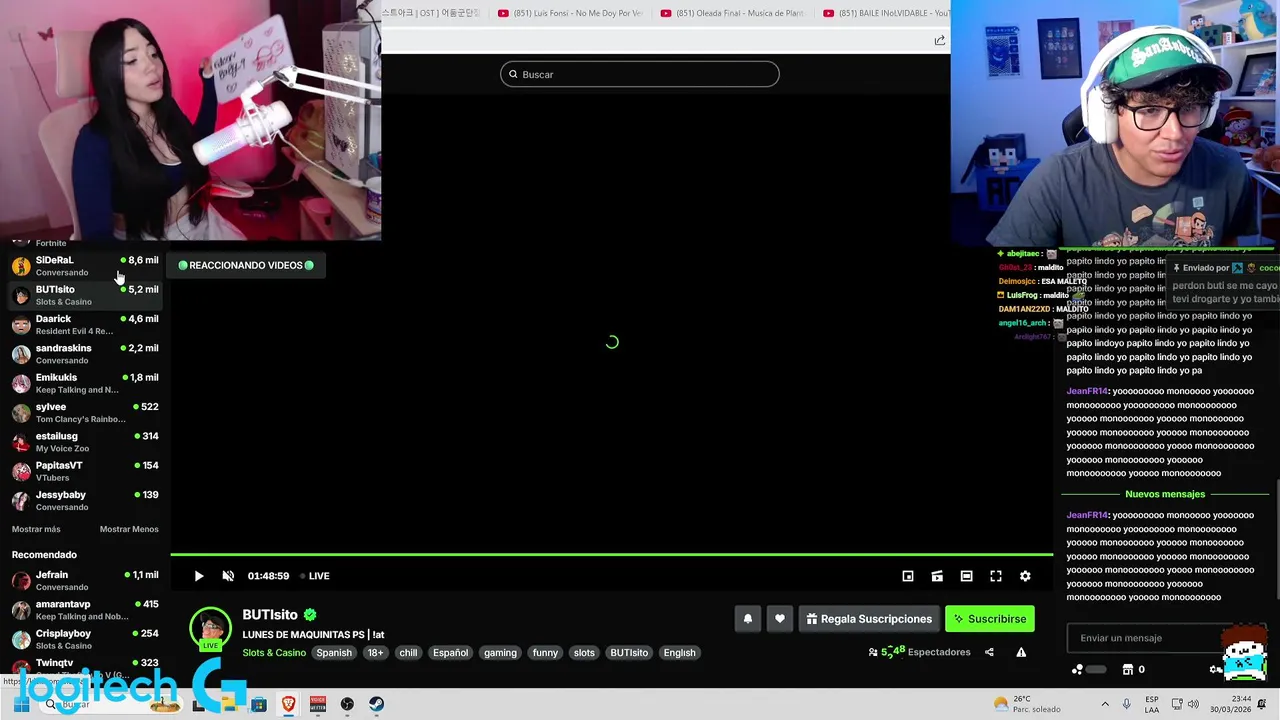Open the Windows Start menu
1280x720 pixels.
(x=21, y=704)
